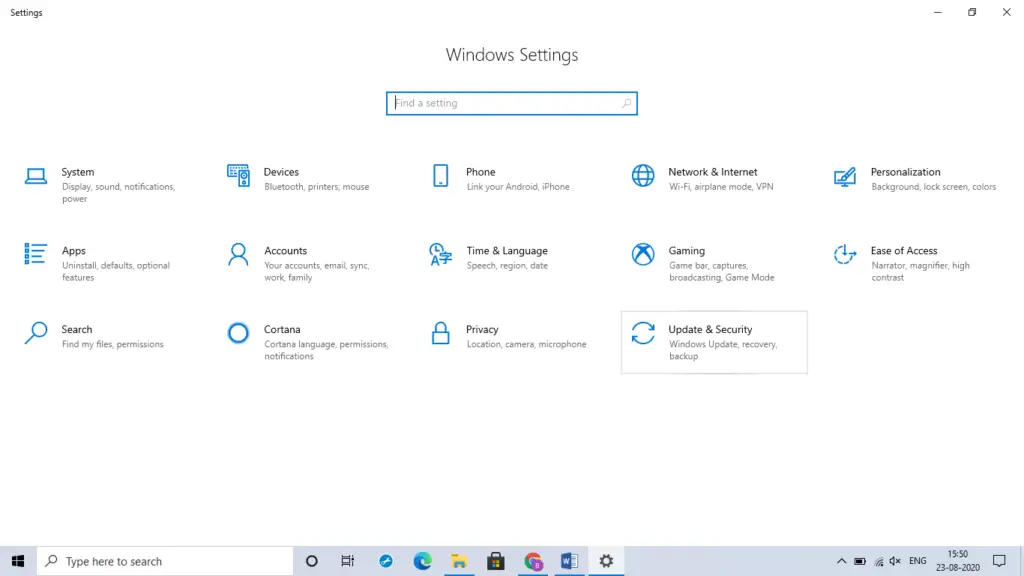This screenshot has height=576, width=1024.
Task: Click 'Location, camera, microphone' description
Action: [x=526, y=344]
